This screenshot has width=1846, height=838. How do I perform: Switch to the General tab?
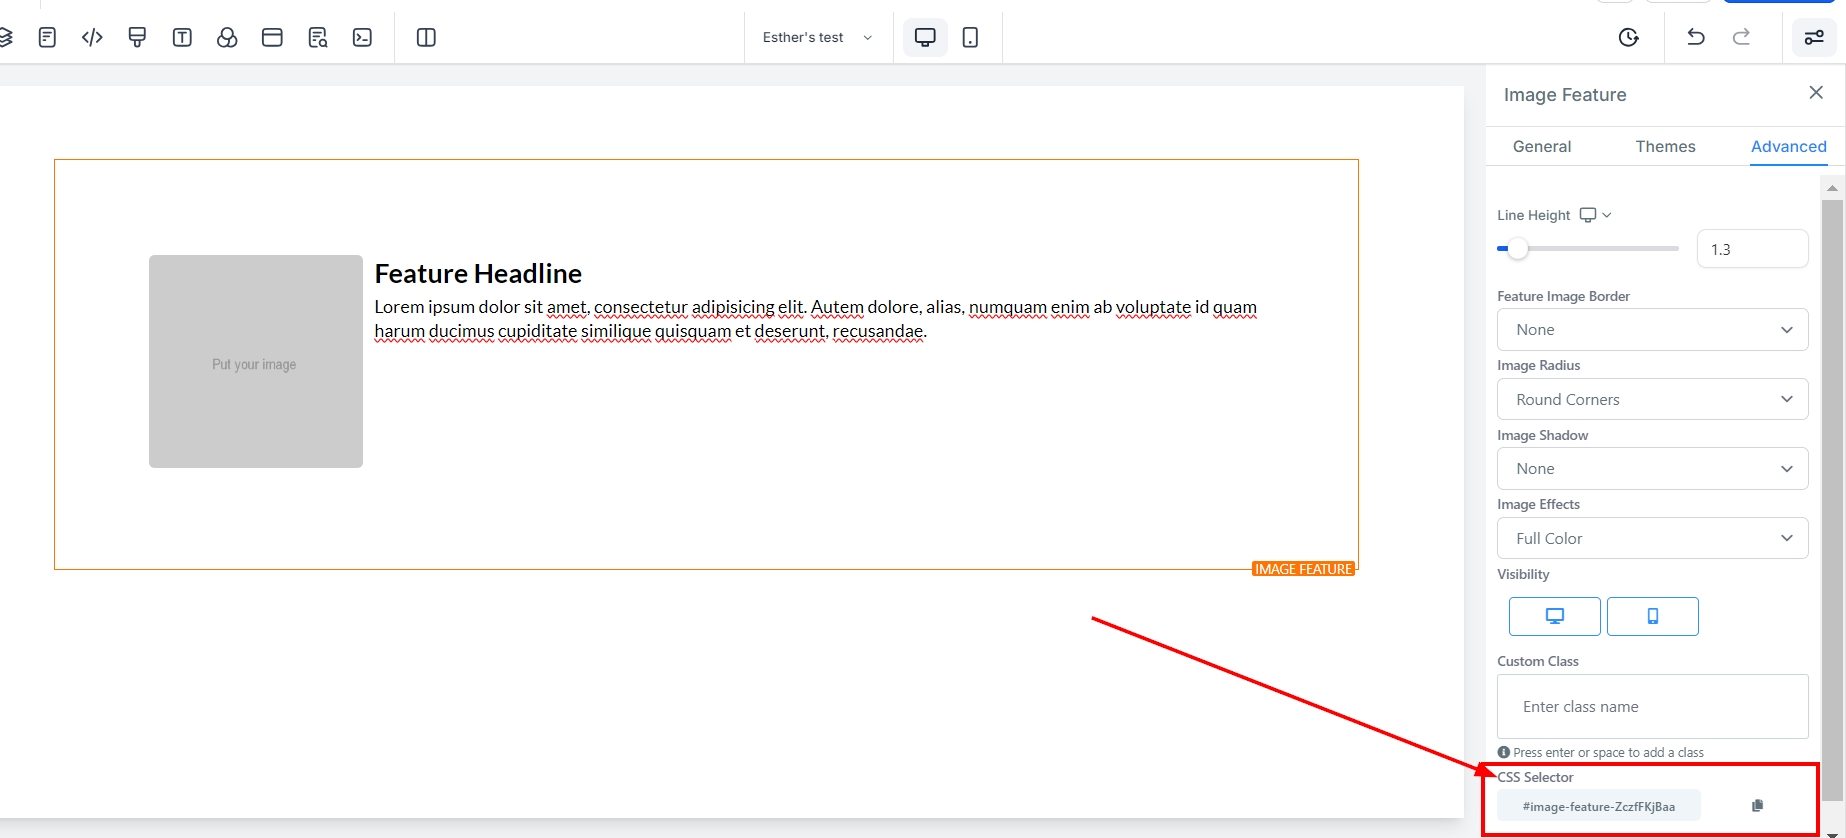tap(1541, 147)
